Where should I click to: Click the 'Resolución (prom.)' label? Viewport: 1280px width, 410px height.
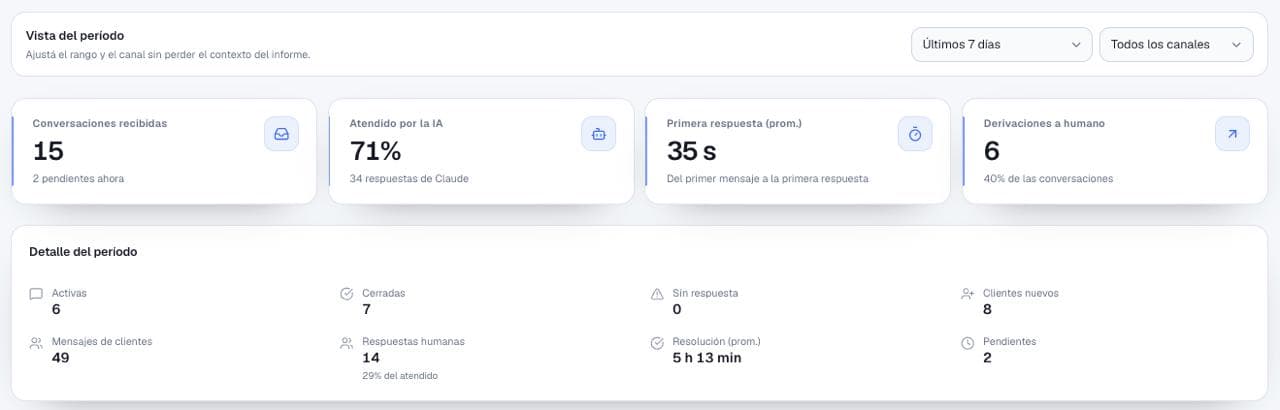tap(717, 341)
